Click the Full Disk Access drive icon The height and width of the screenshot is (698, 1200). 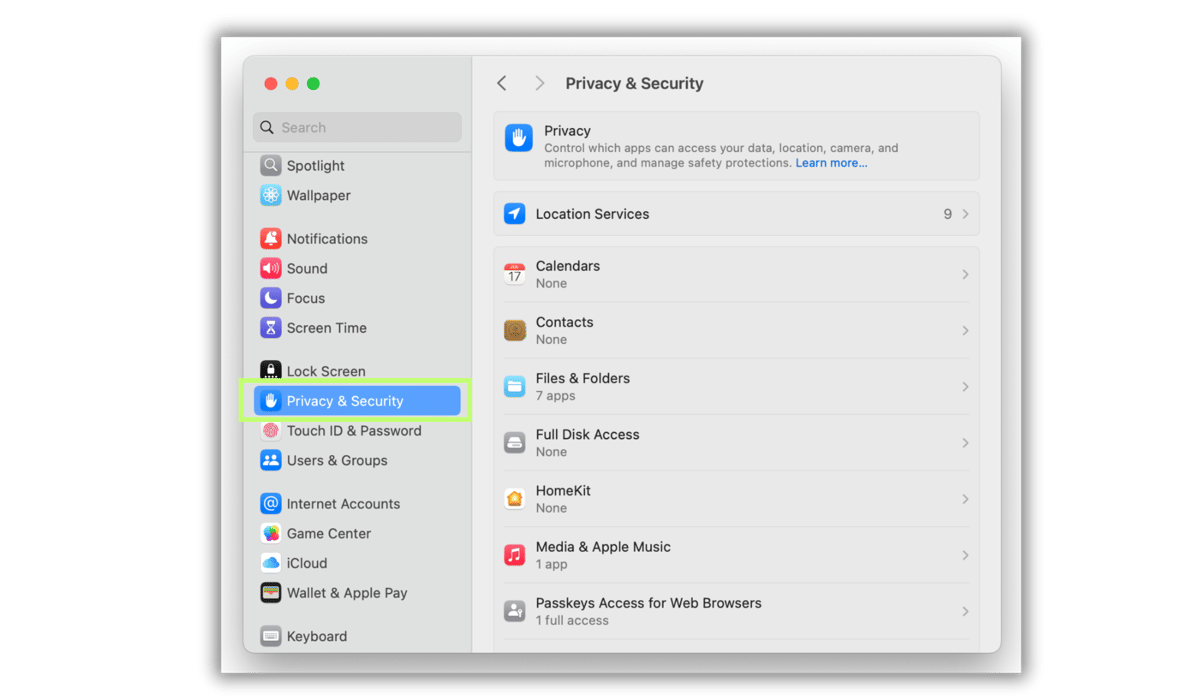[x=515, y=442]
